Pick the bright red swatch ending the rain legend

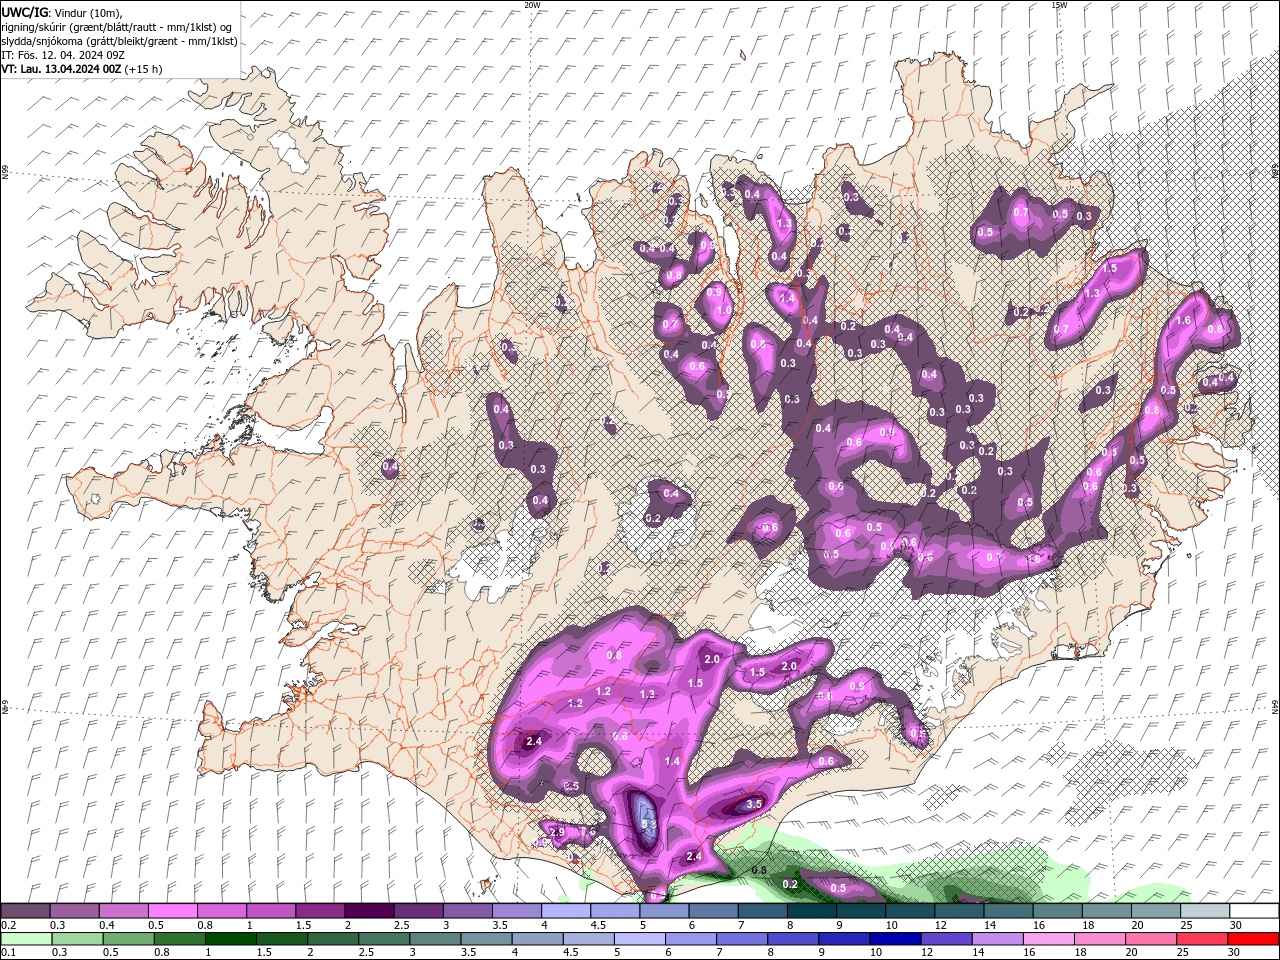click(x=1254, y=939)
